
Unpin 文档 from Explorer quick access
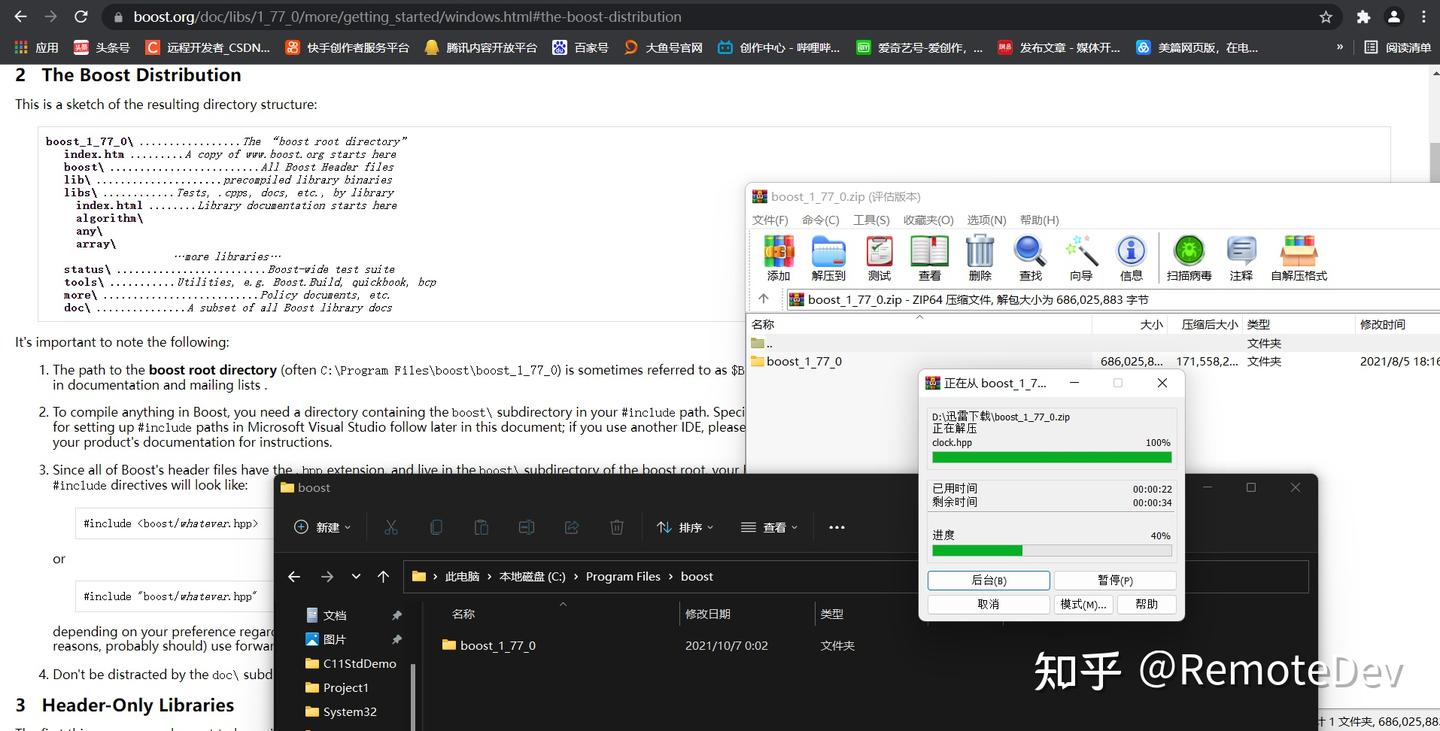coord(395,616)
